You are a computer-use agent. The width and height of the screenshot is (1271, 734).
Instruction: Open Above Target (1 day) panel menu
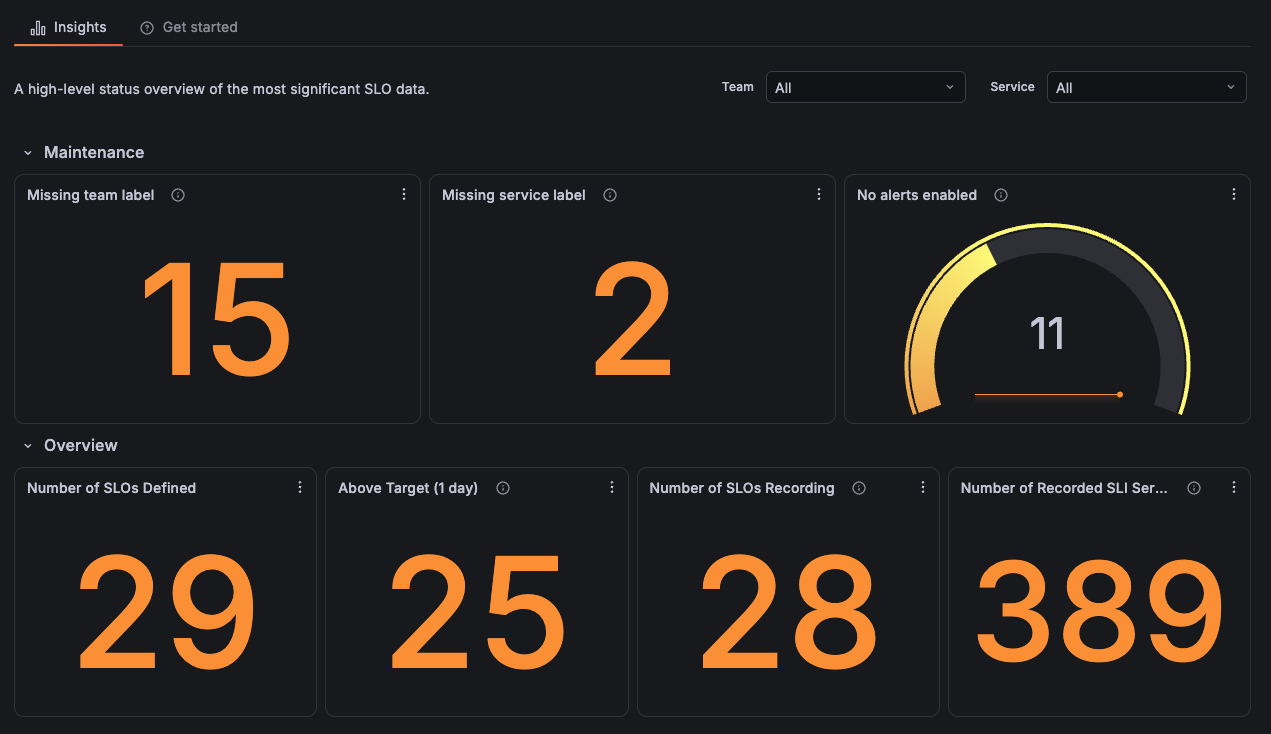612,488
